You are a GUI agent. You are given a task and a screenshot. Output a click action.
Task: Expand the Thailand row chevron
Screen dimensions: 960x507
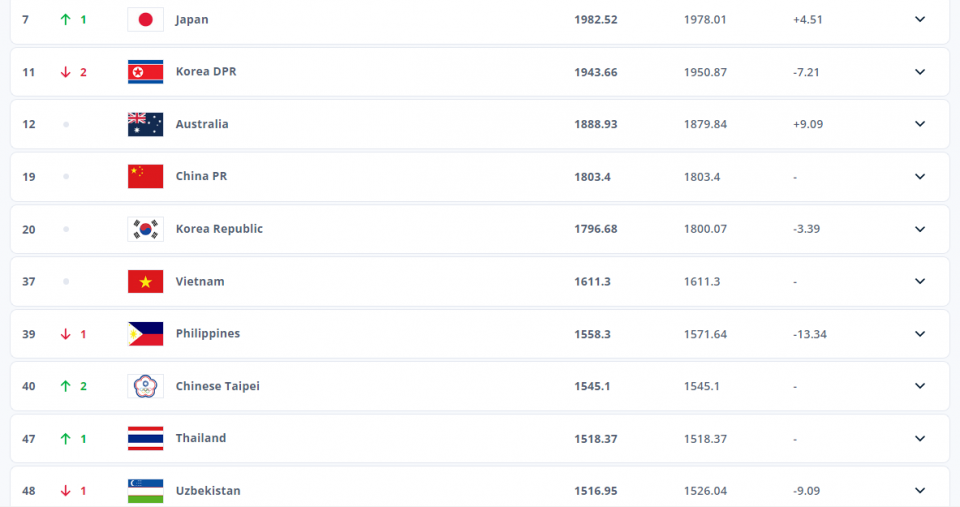coord(920,438)
